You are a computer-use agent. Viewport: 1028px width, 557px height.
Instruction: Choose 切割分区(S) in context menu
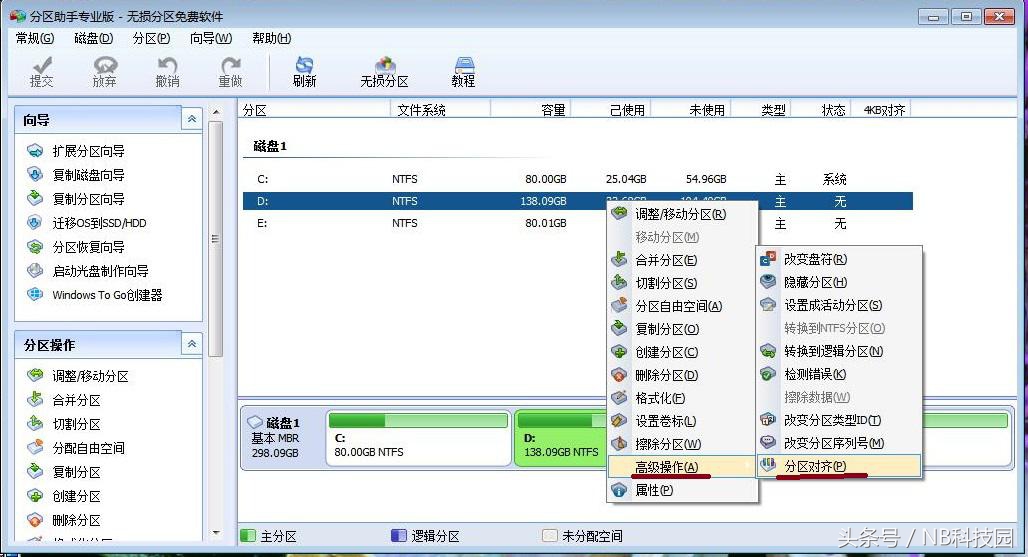click(x=682, y=283)
